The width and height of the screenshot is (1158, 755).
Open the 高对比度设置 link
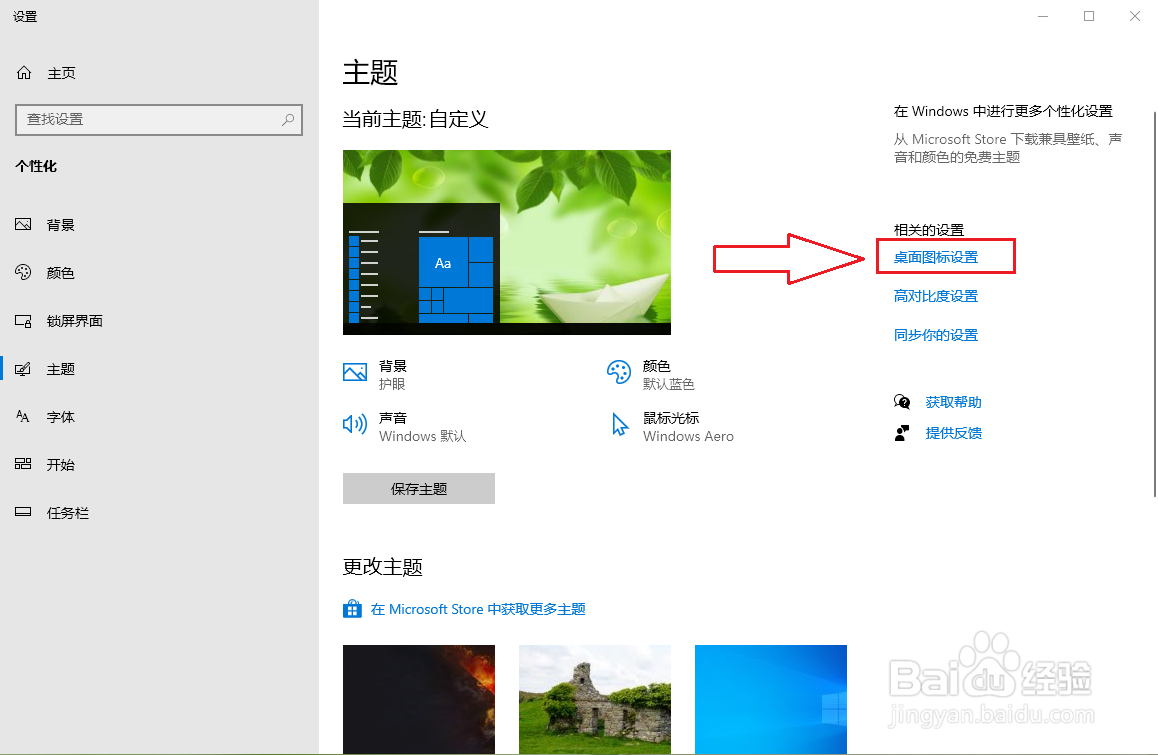tap(936, 296)
